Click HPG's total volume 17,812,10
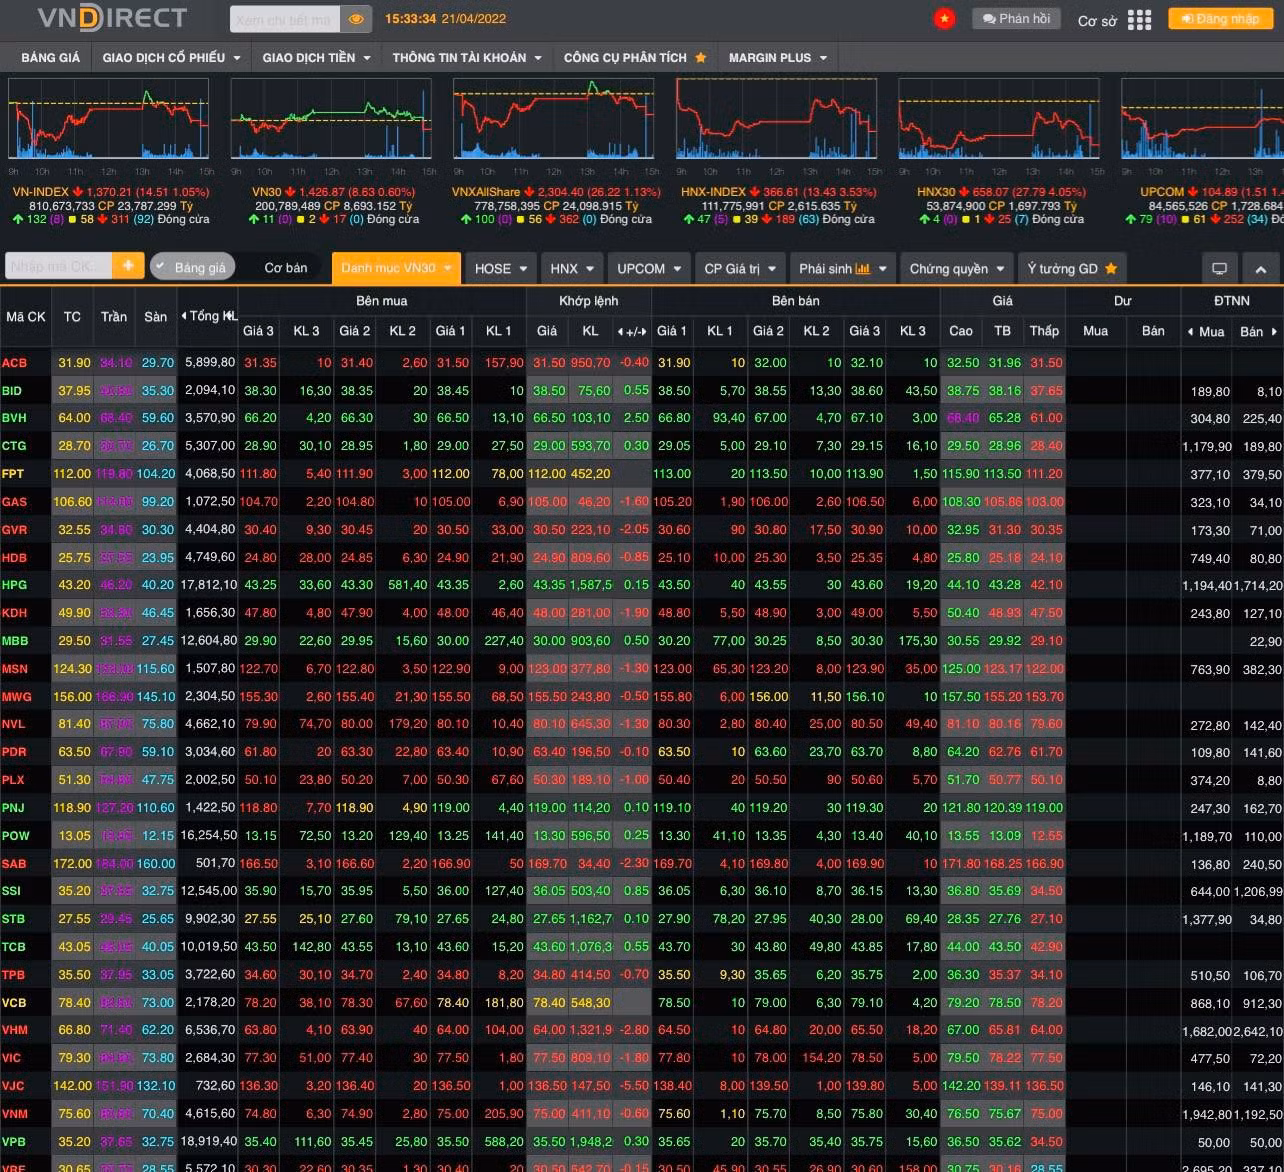 click(x=209, y=585)
